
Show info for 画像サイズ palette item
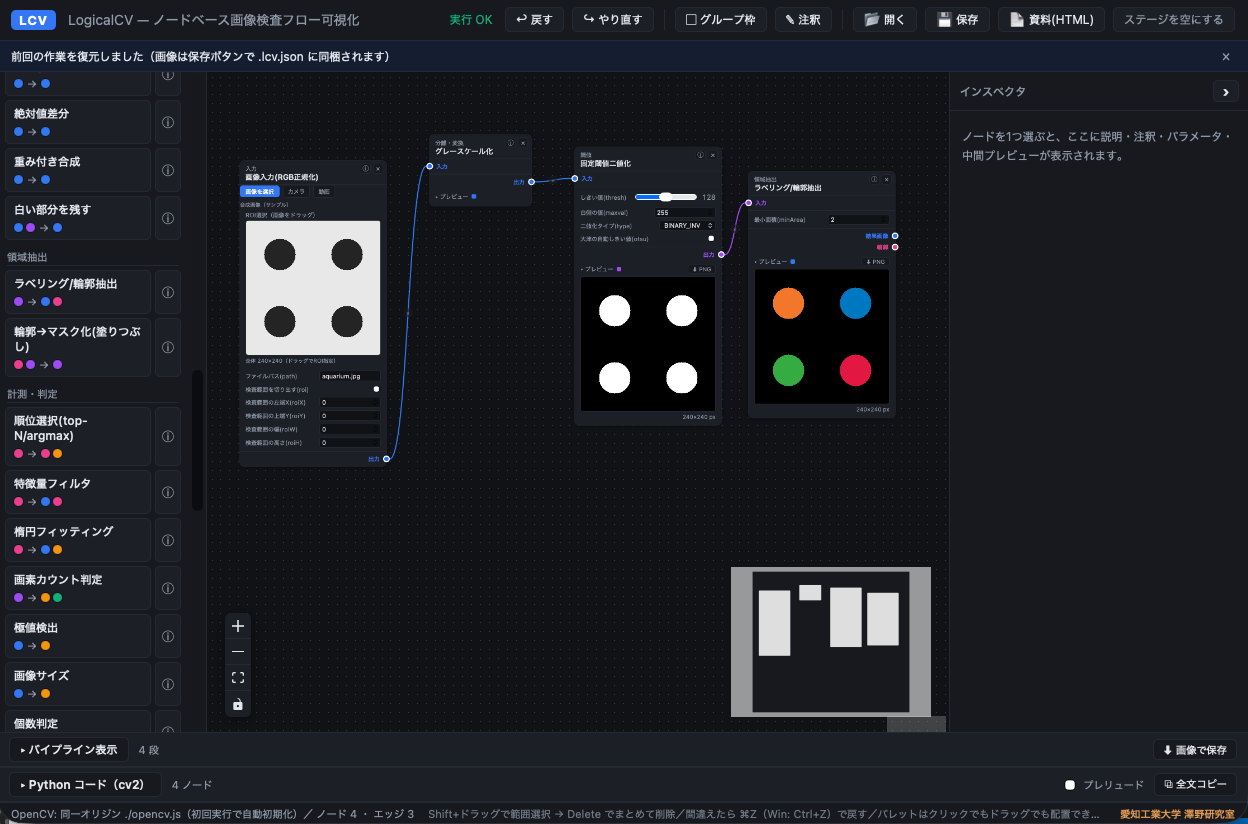click(x=168, y=684)
